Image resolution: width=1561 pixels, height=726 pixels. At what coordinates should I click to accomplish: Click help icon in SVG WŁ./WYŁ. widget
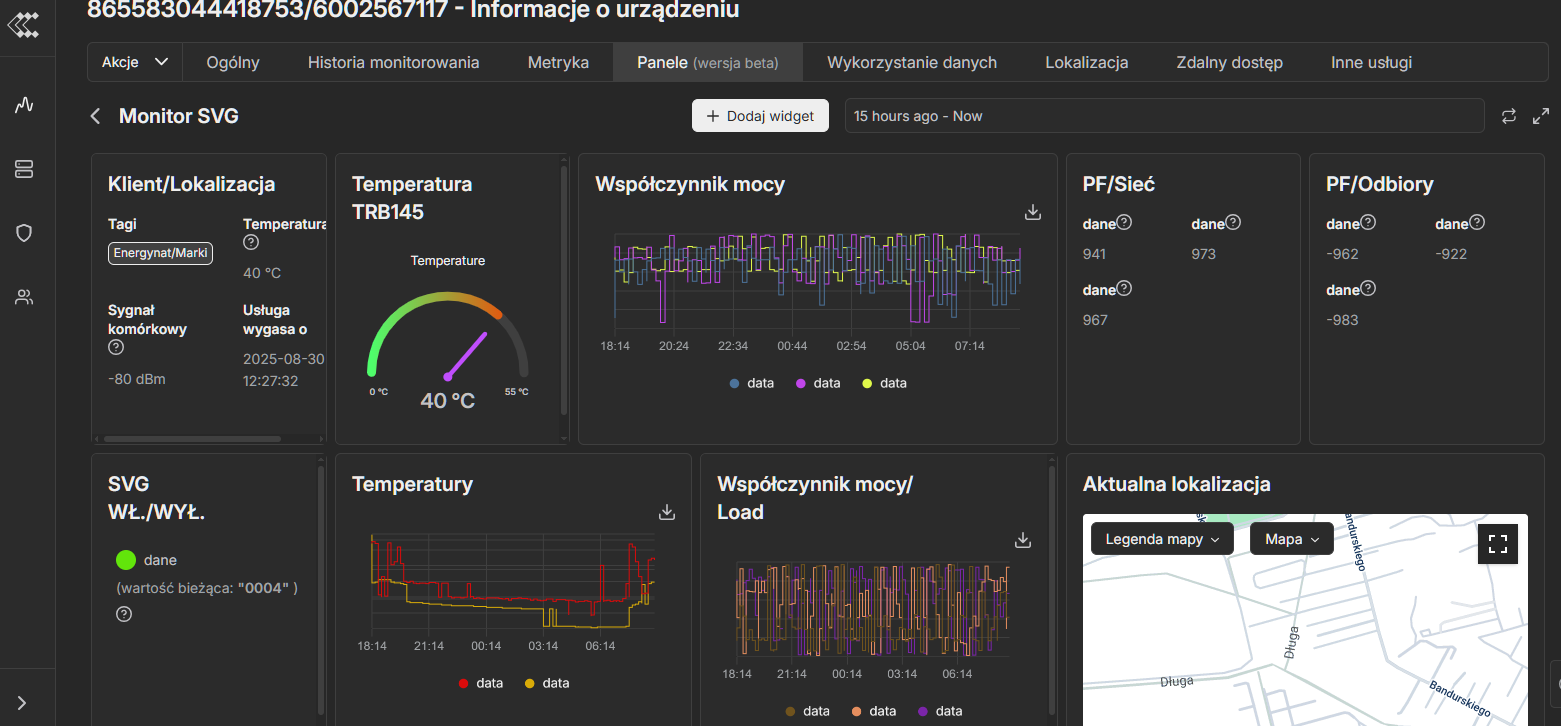(124, 614)
